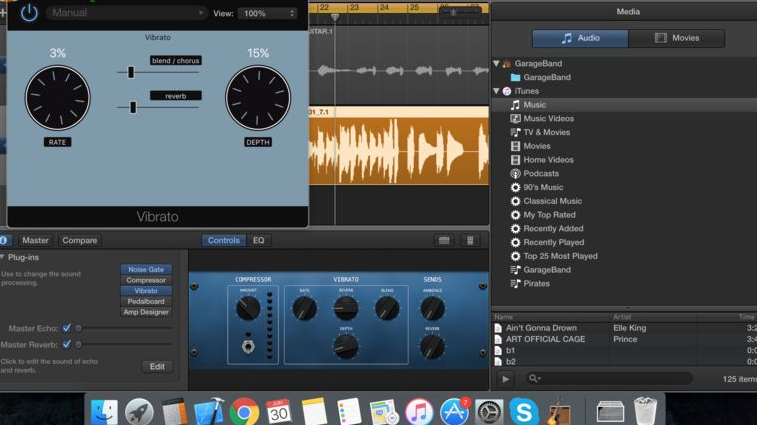Click the Master Reverb slider handle

[x=79, y=344]
